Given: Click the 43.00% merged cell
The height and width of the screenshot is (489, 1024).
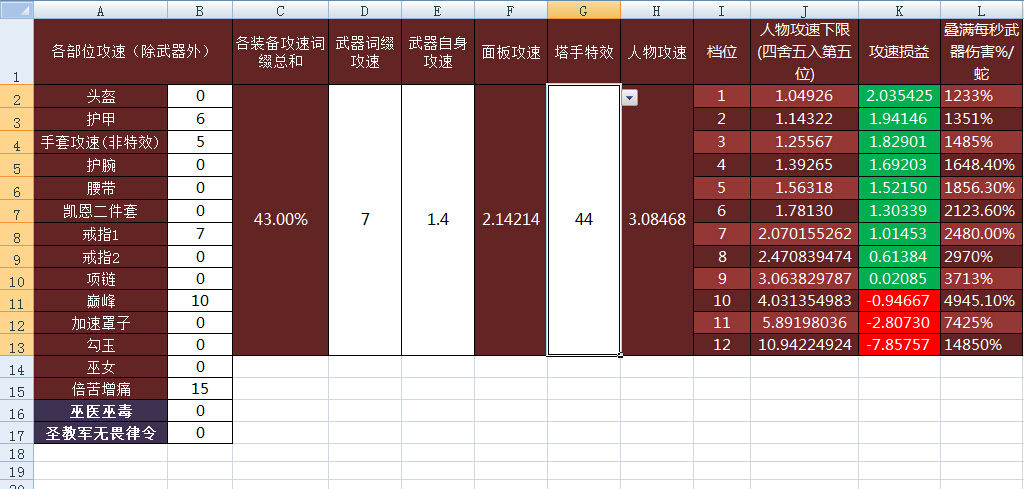Looking at the screenshot, I should click(280, 220).
